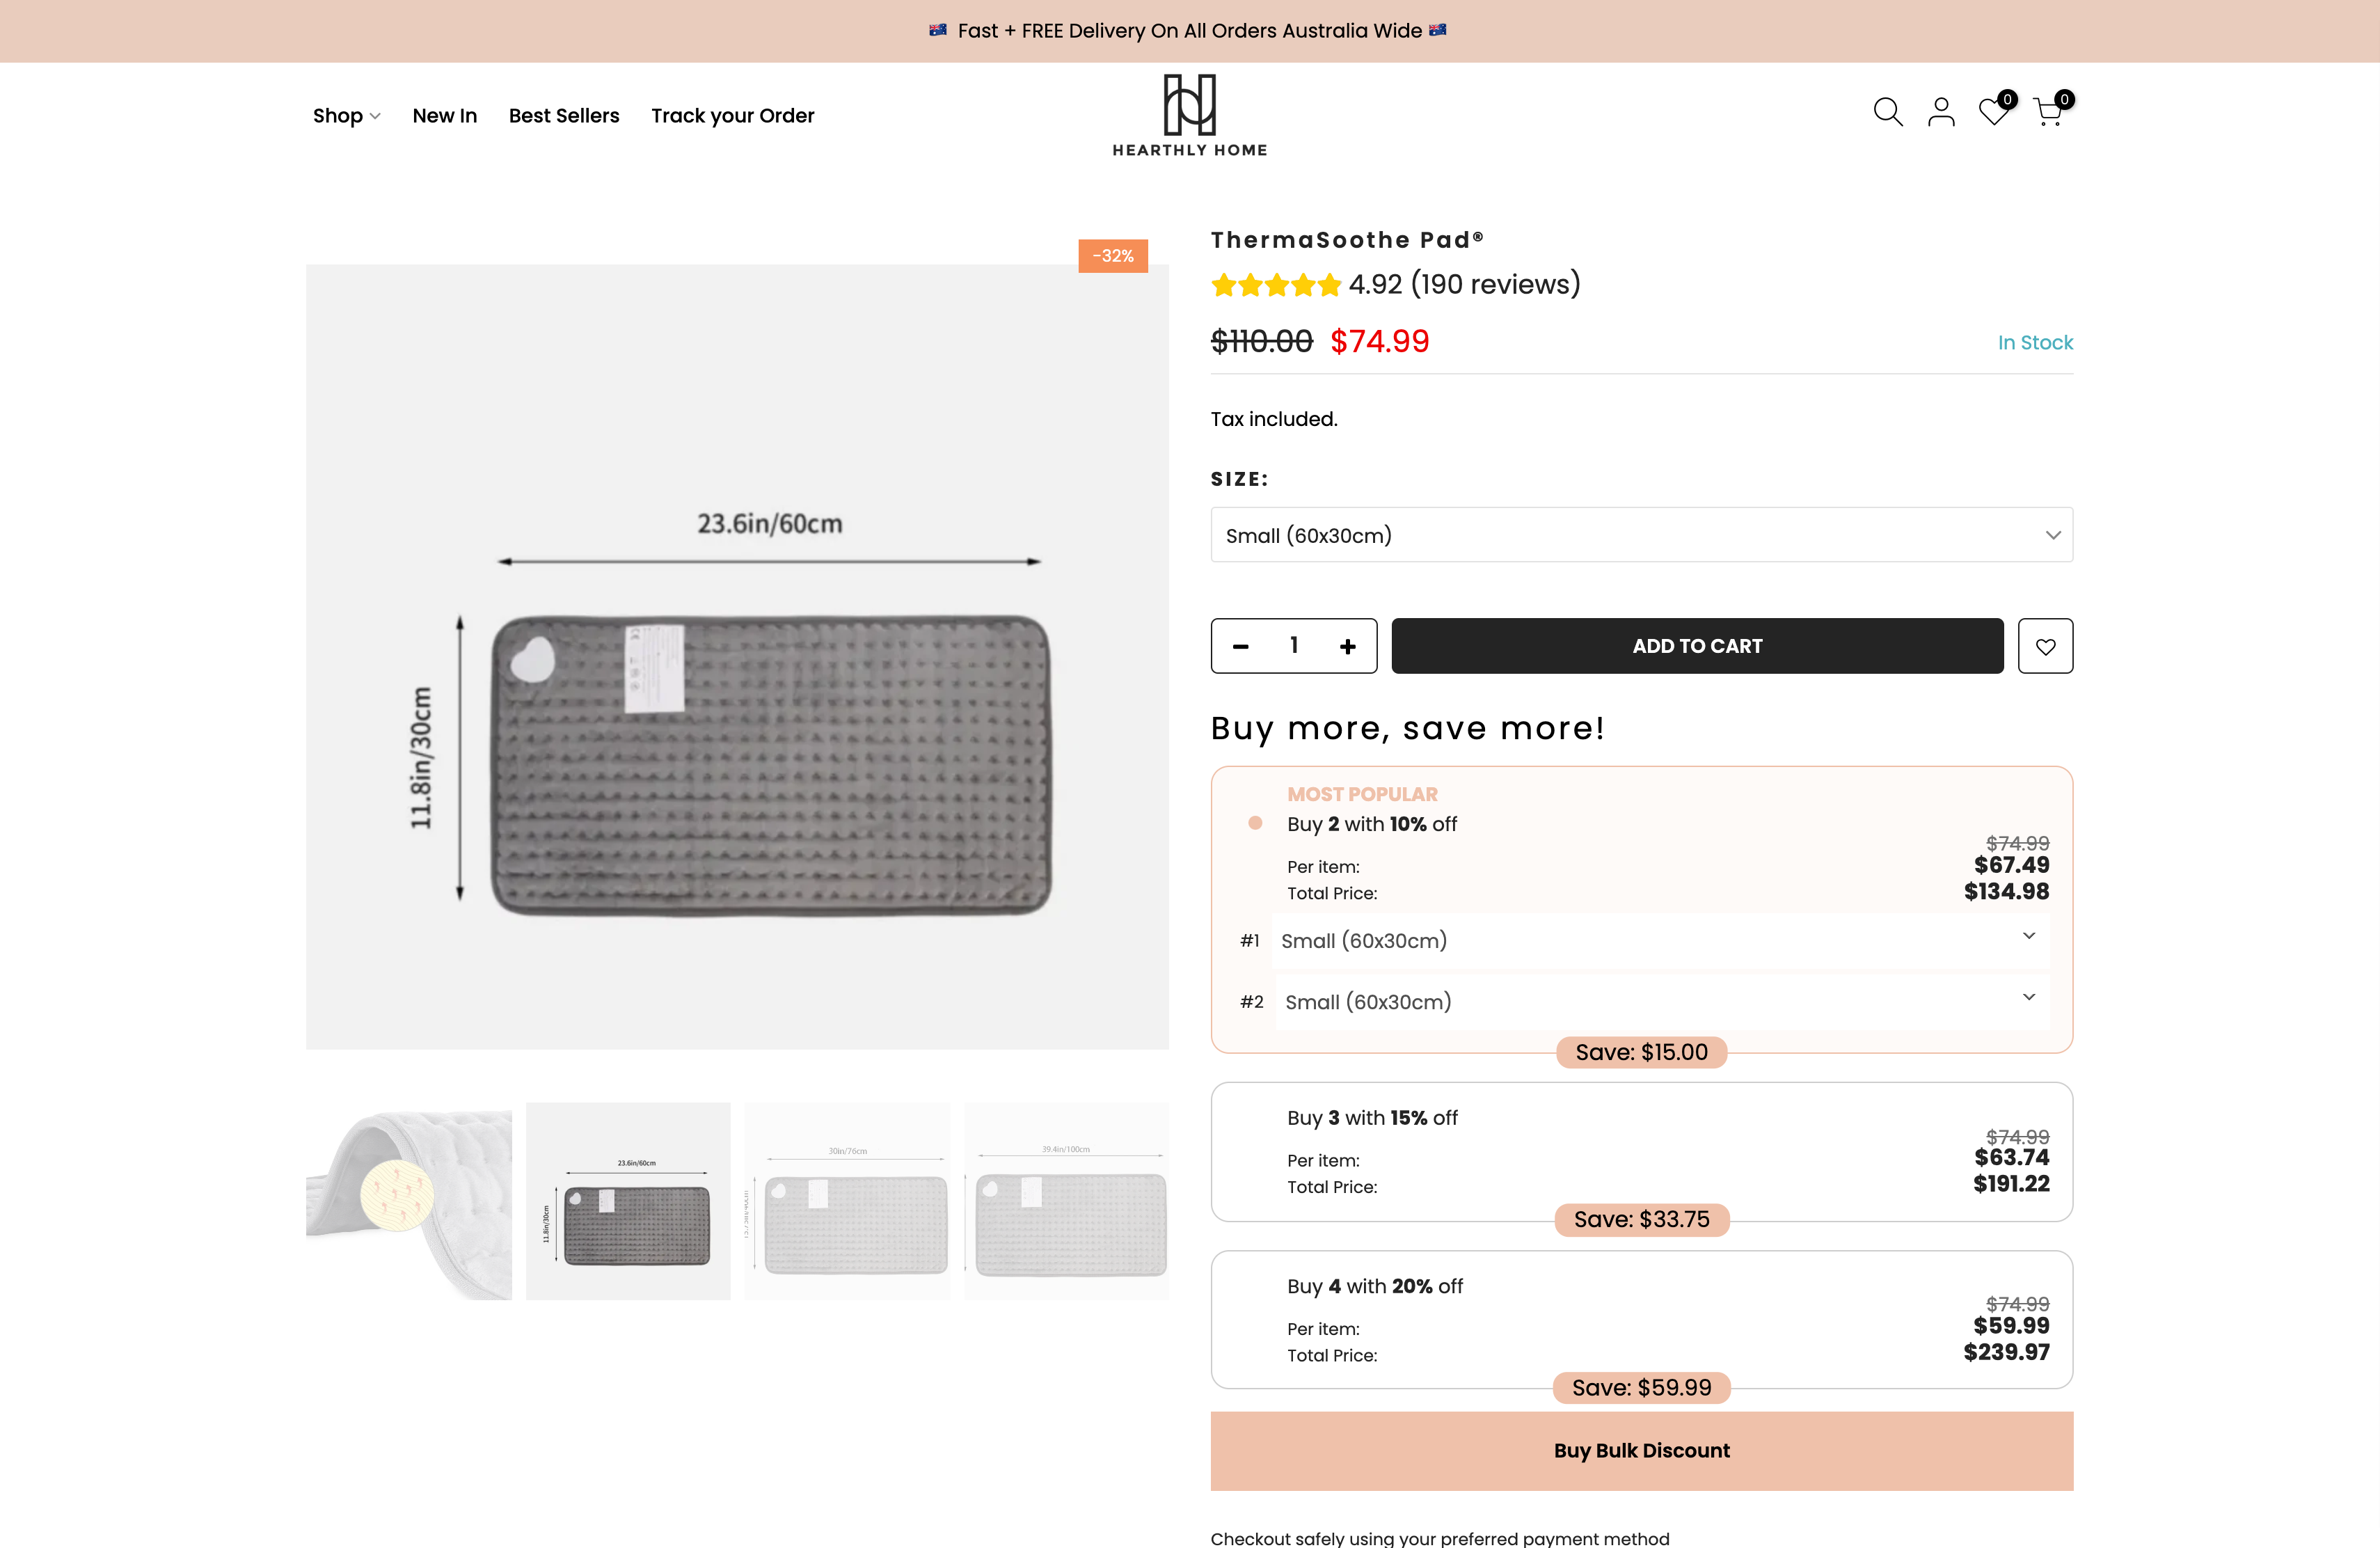
Task: Open the SIZE dropdown showing Small (60x30cm)
Action: (x=1641, y=535)
